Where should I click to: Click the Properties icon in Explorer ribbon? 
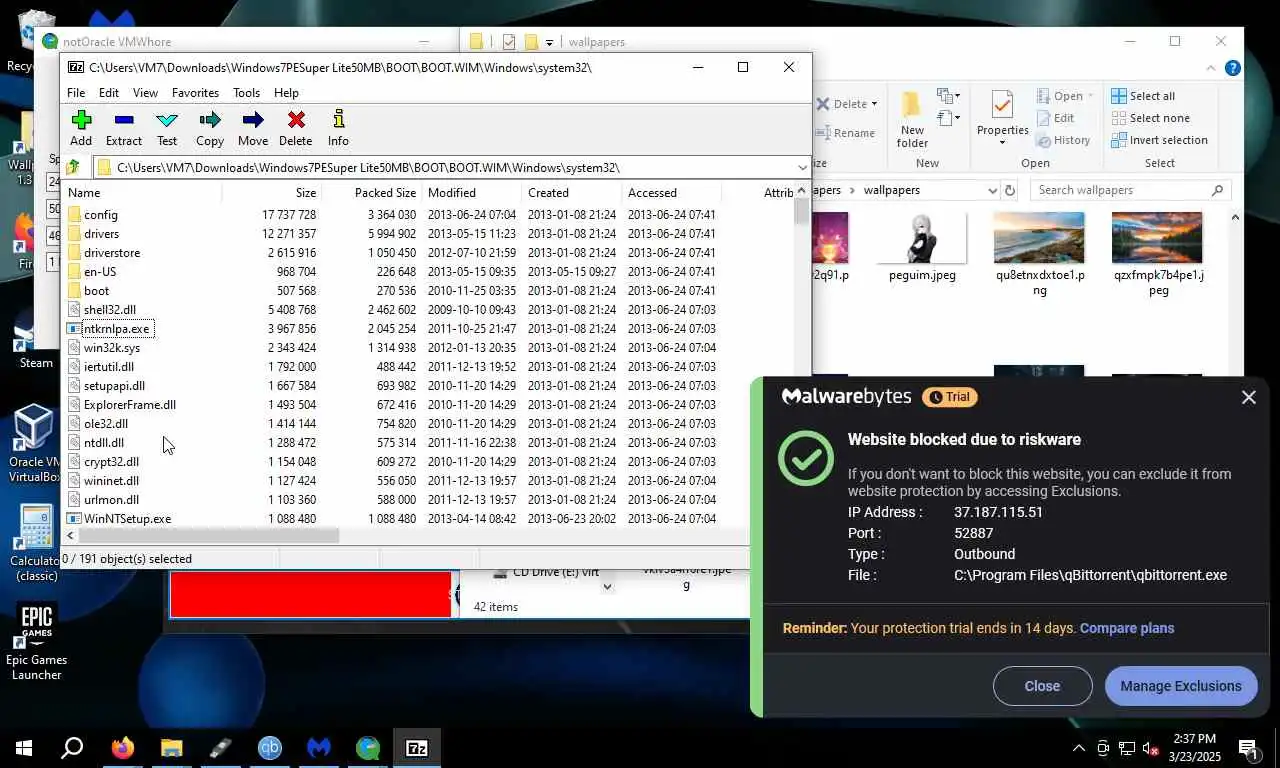[1002, 105]
